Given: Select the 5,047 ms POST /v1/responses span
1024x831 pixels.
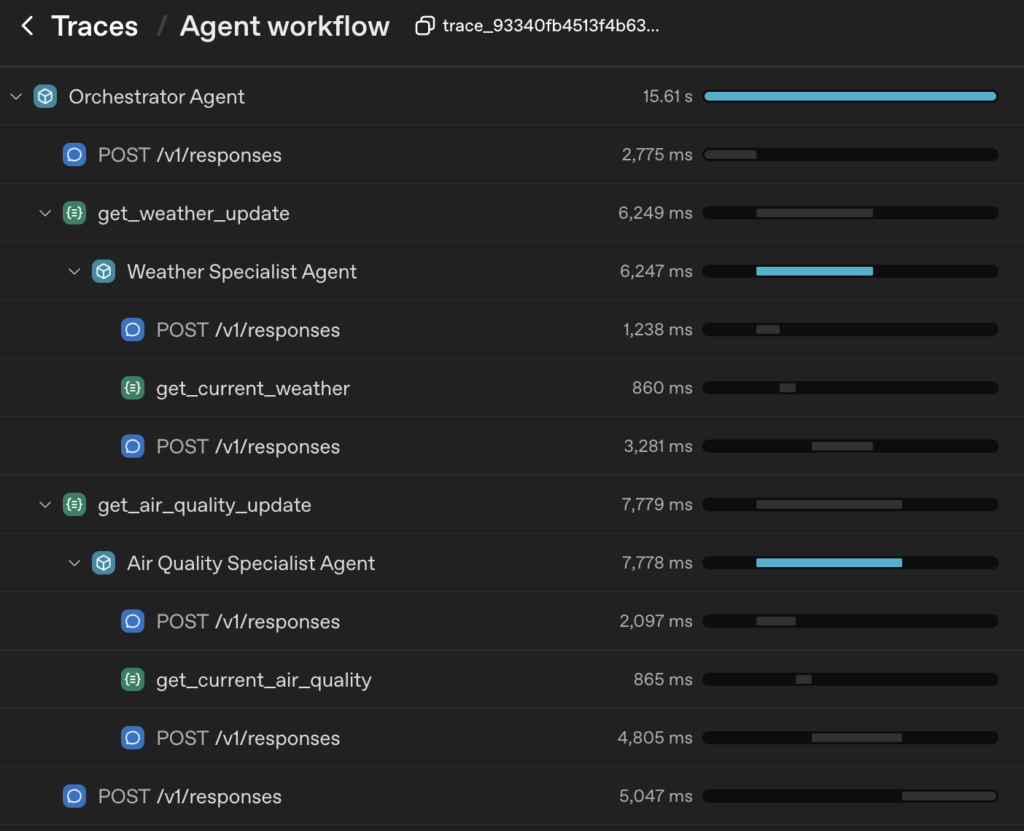Looking at the screenshot, I should (x=189, y=797).
